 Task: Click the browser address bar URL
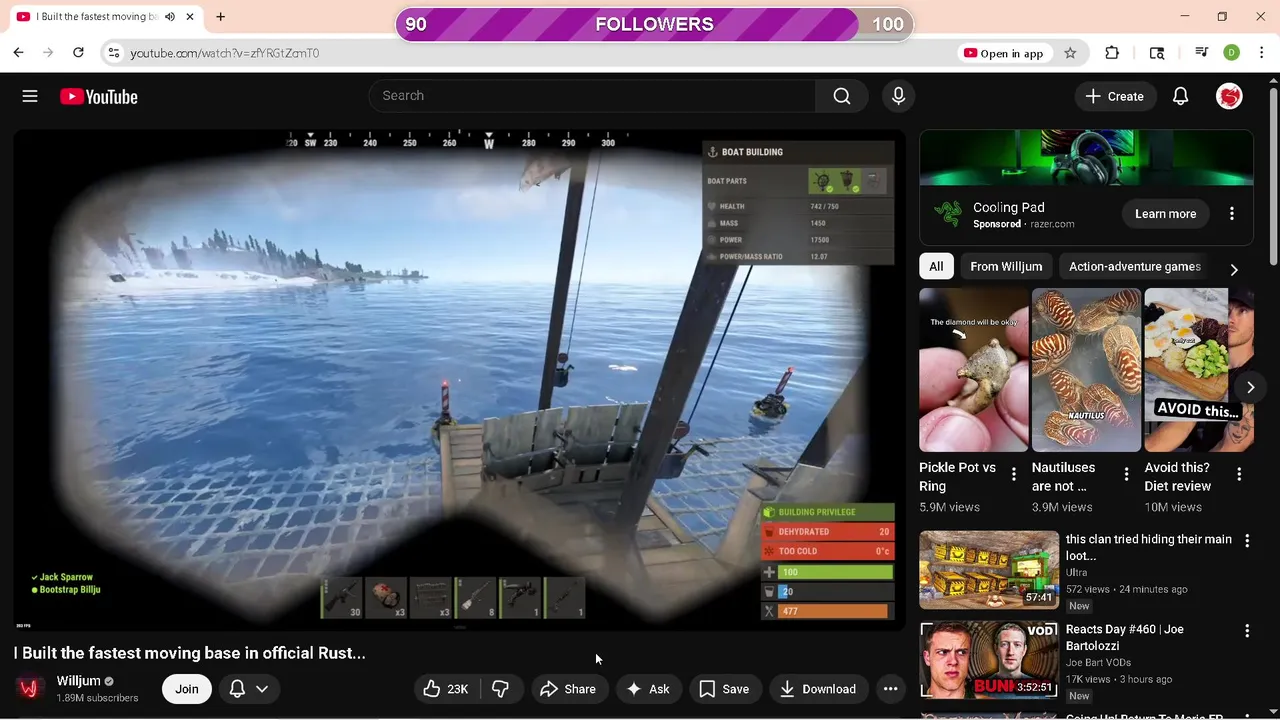click(225, 53)
